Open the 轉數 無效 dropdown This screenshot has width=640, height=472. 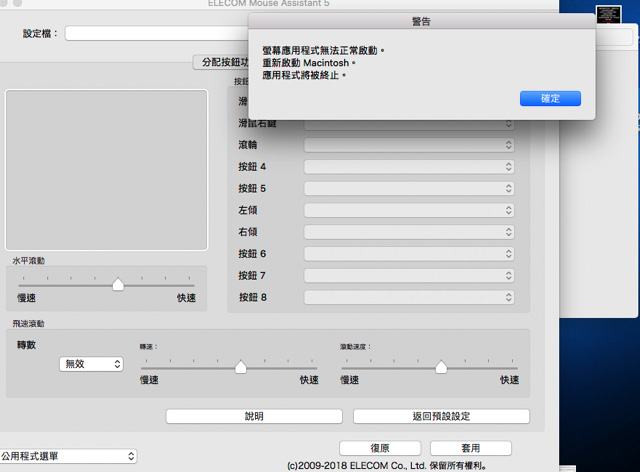(91, 364)
